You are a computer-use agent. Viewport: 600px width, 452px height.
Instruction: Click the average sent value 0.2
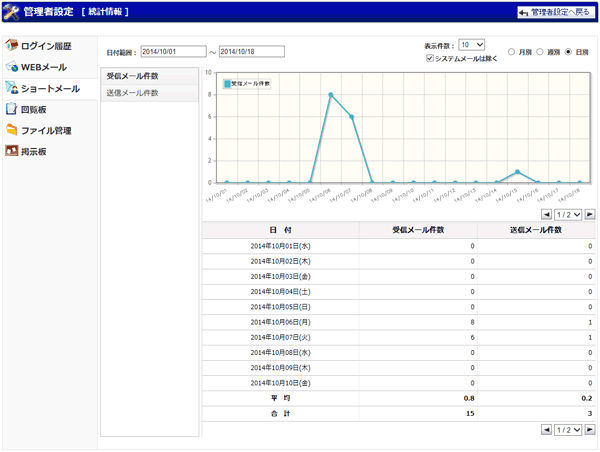[587, 398]
